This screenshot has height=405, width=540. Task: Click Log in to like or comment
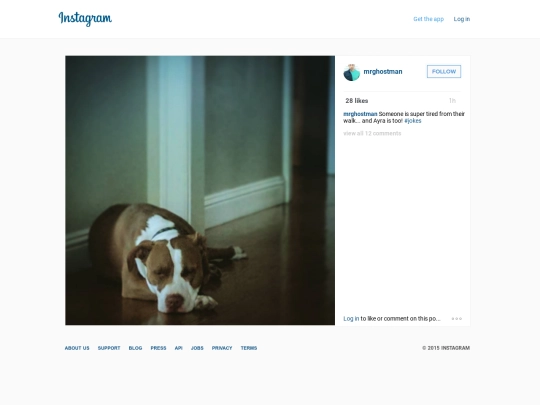tap(351, 319)
